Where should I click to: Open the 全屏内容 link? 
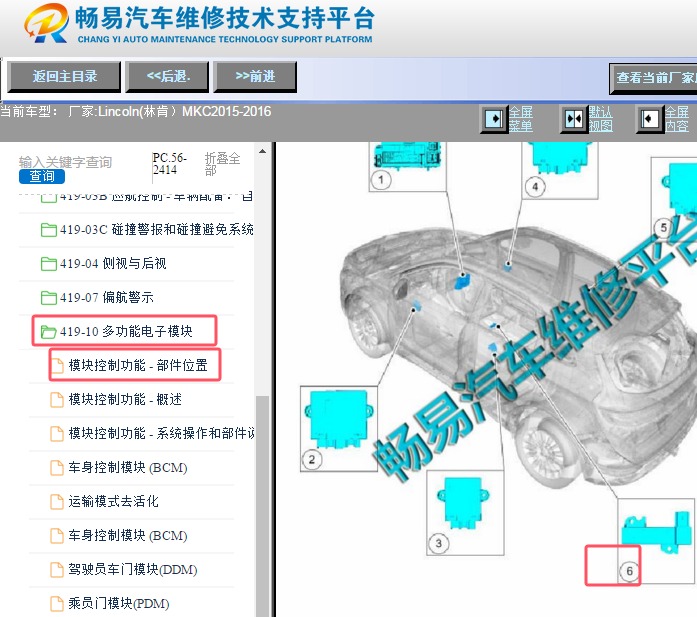coord(677,119)
